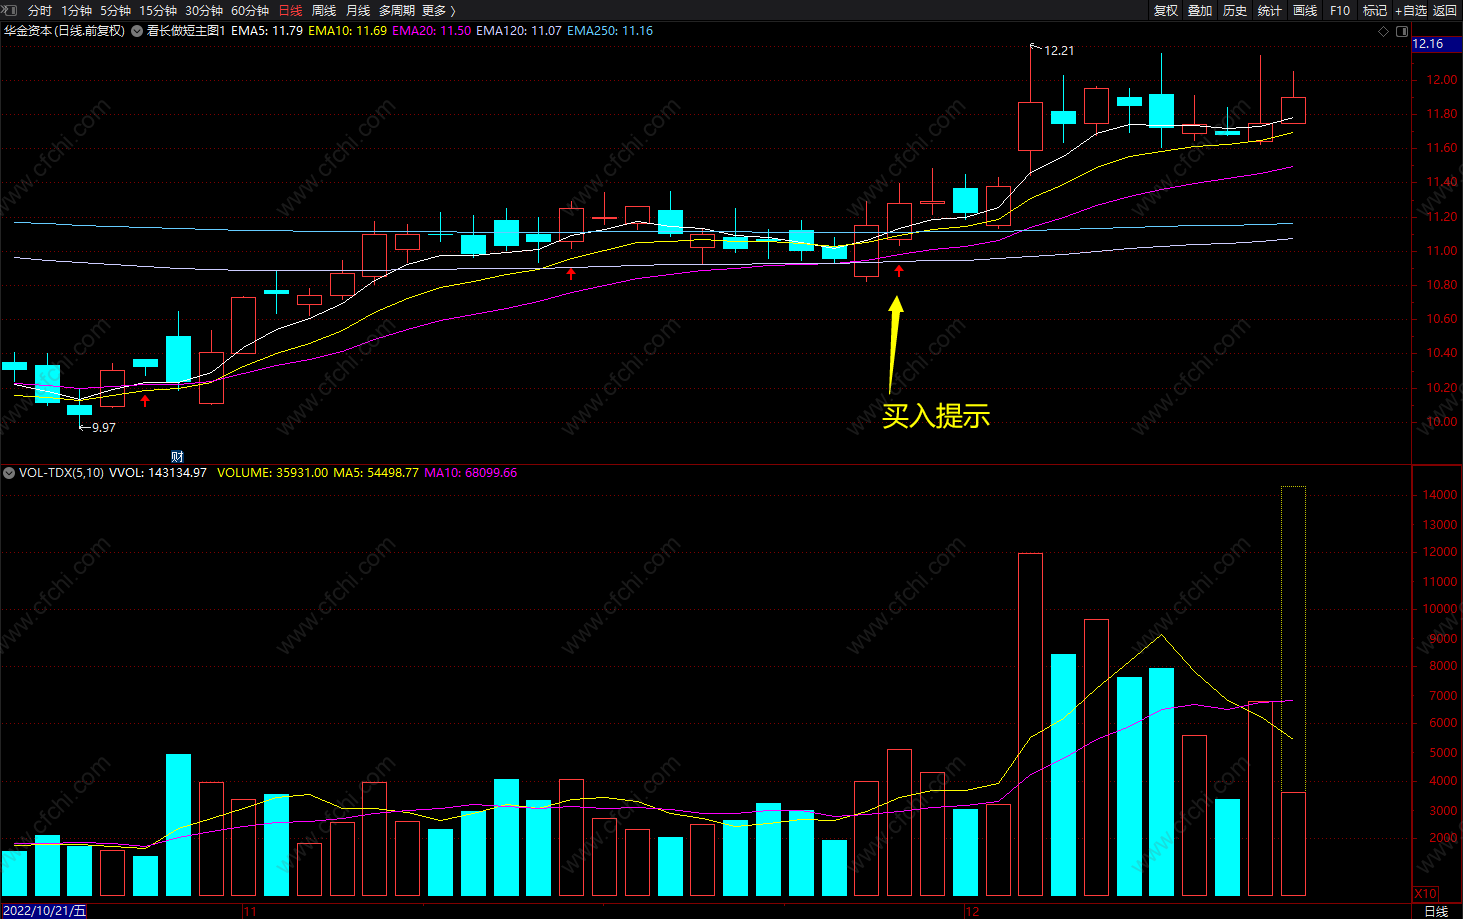The width and height of the screenshot is (1463, 919).
Task: Expand the 更多 period options
Action: click(439, 10)
